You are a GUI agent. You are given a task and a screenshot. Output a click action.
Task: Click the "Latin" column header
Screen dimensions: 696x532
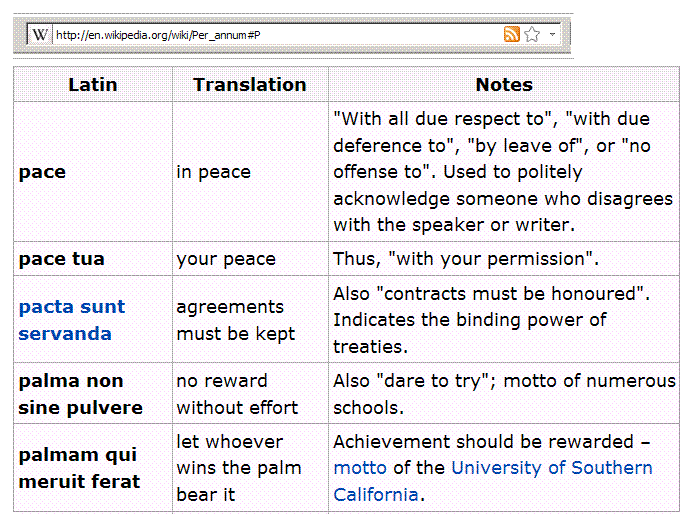click(x=92, y=85)
